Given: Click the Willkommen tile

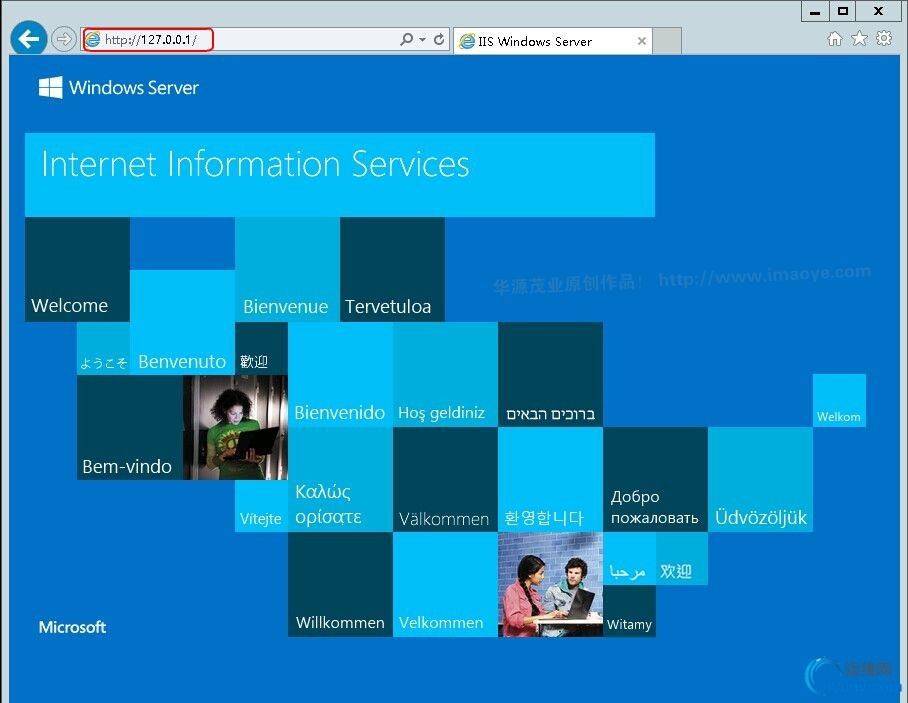Looking at the screenshot, I should click(x=340, y=584).
